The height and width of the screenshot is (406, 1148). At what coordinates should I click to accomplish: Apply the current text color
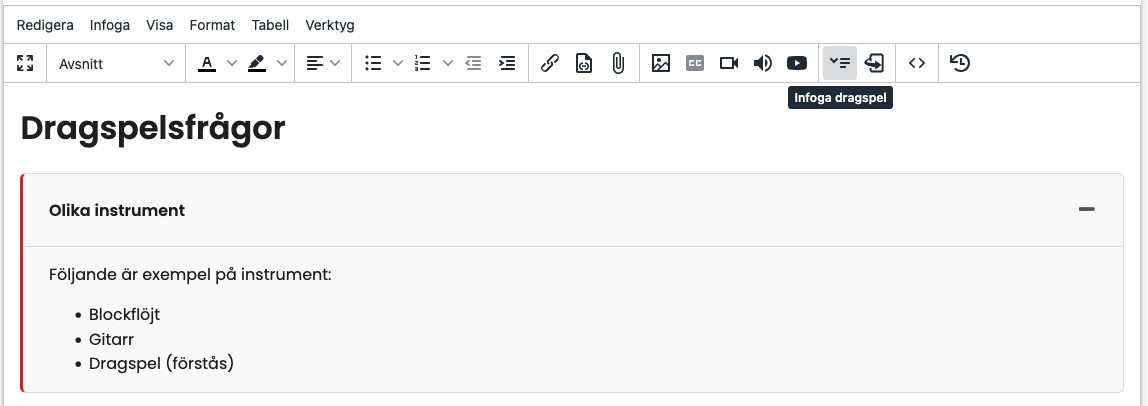[x=207, y=63]
